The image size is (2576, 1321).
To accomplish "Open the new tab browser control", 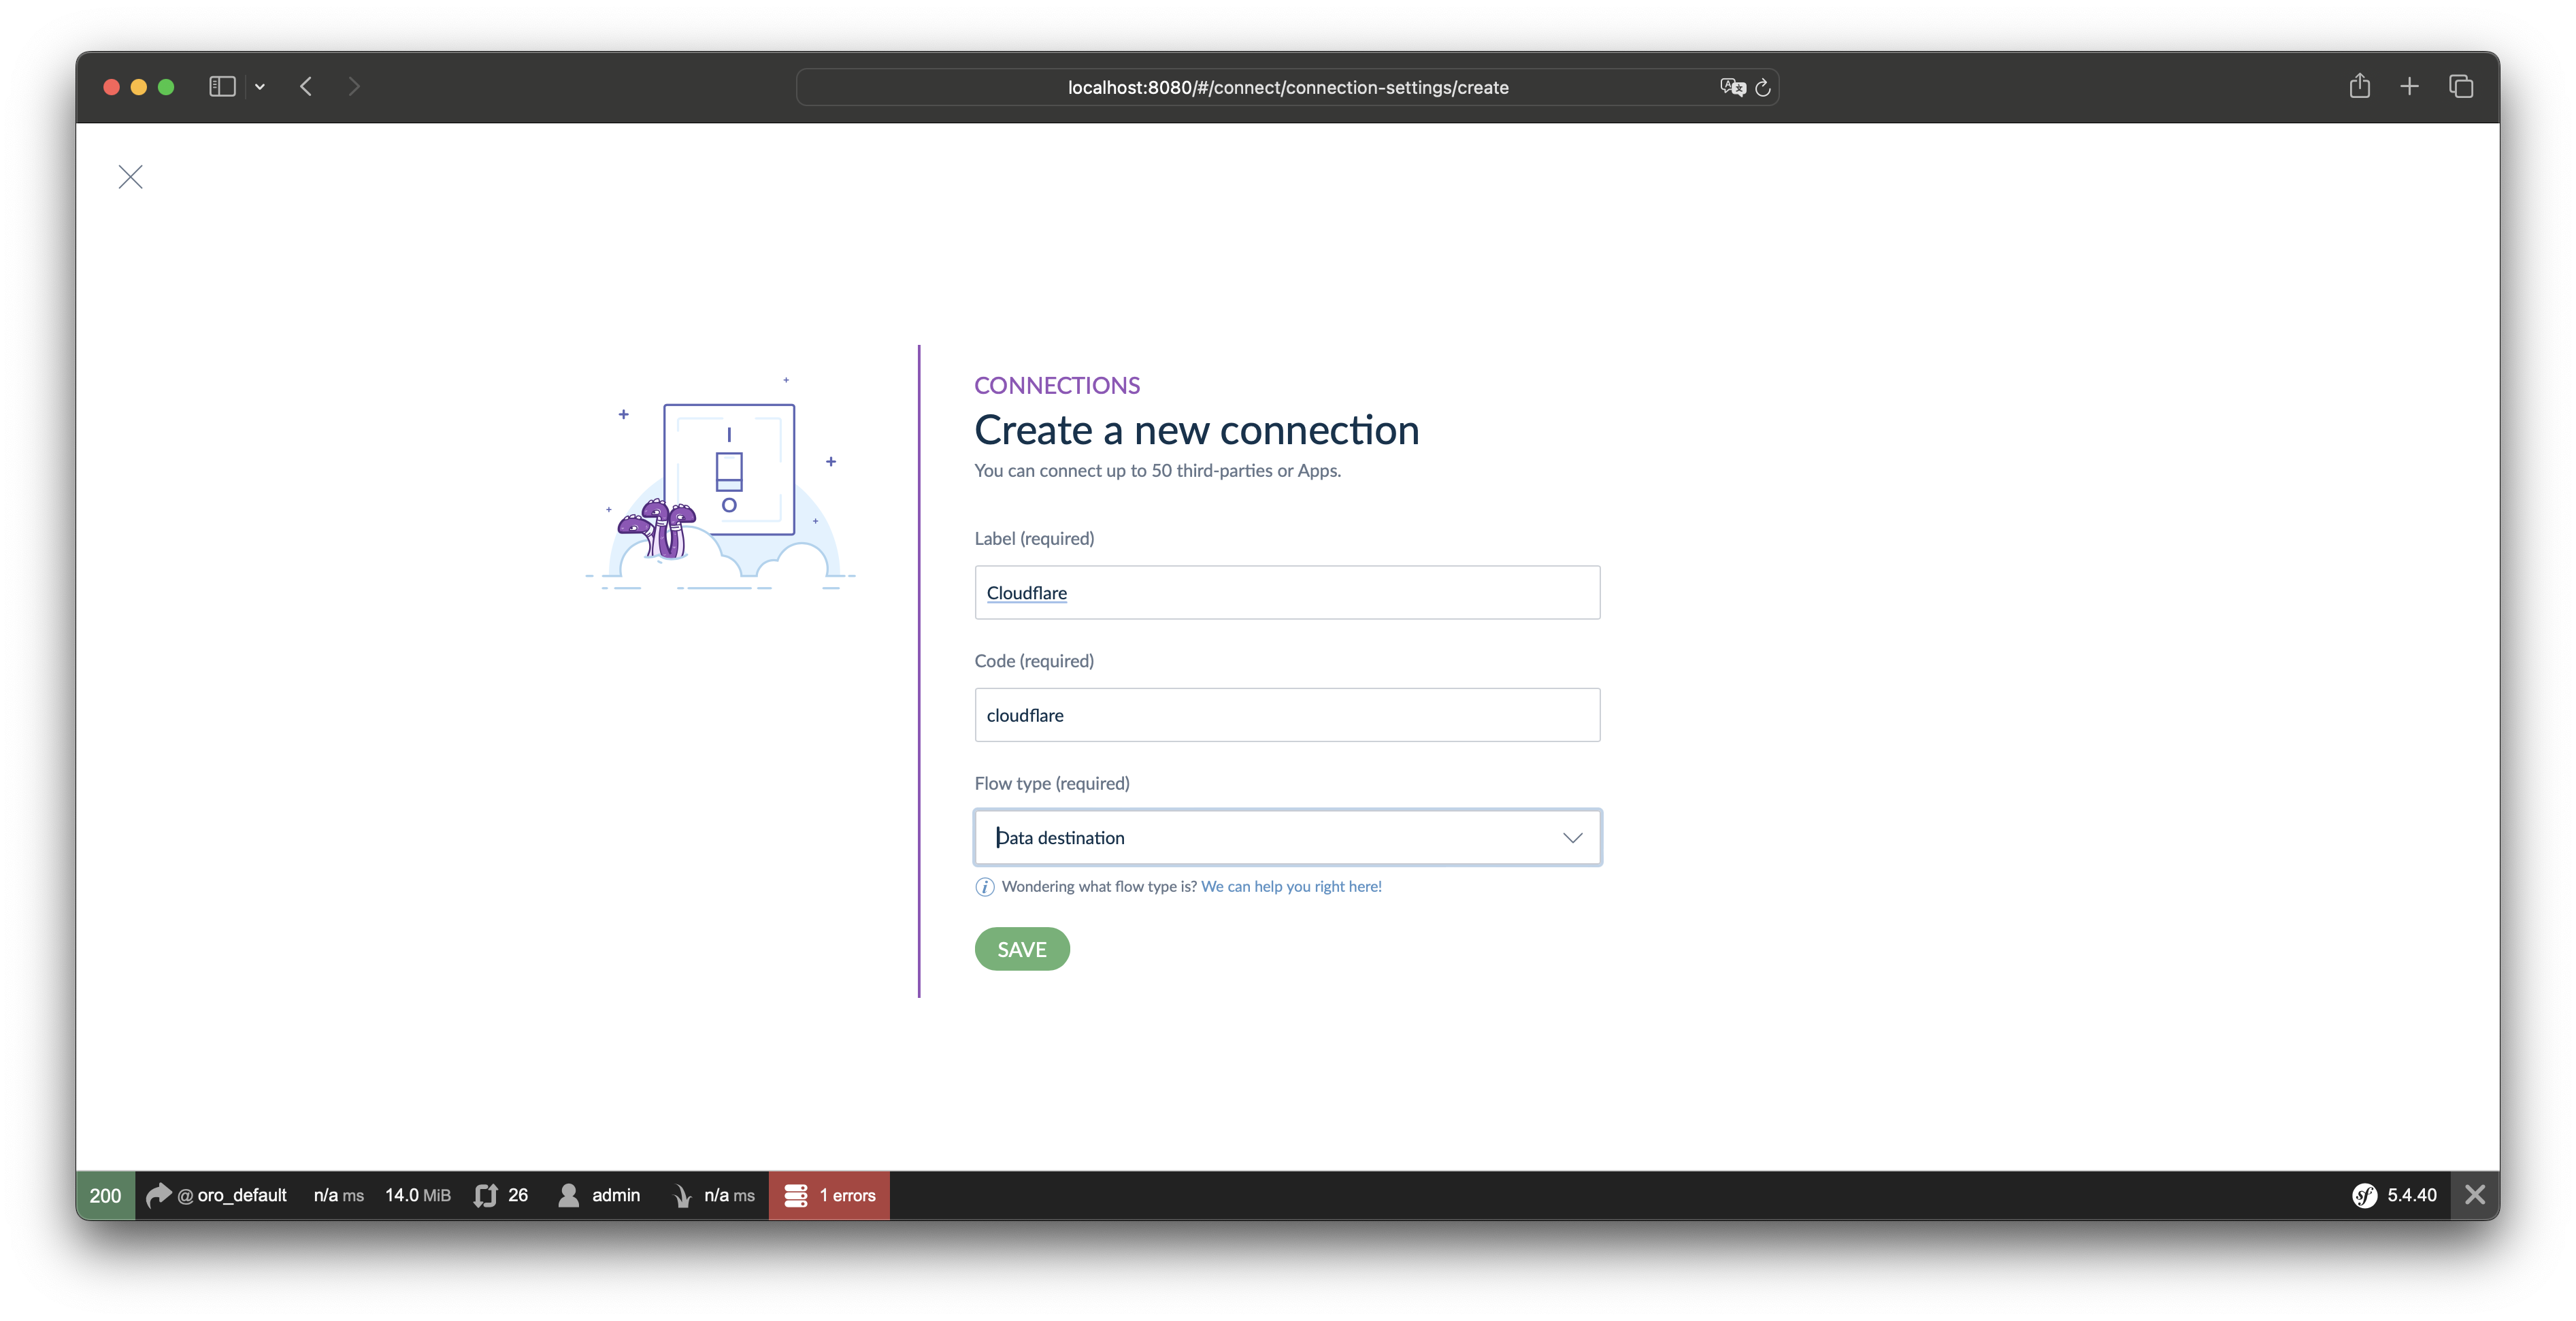I will pos(2407,86).
